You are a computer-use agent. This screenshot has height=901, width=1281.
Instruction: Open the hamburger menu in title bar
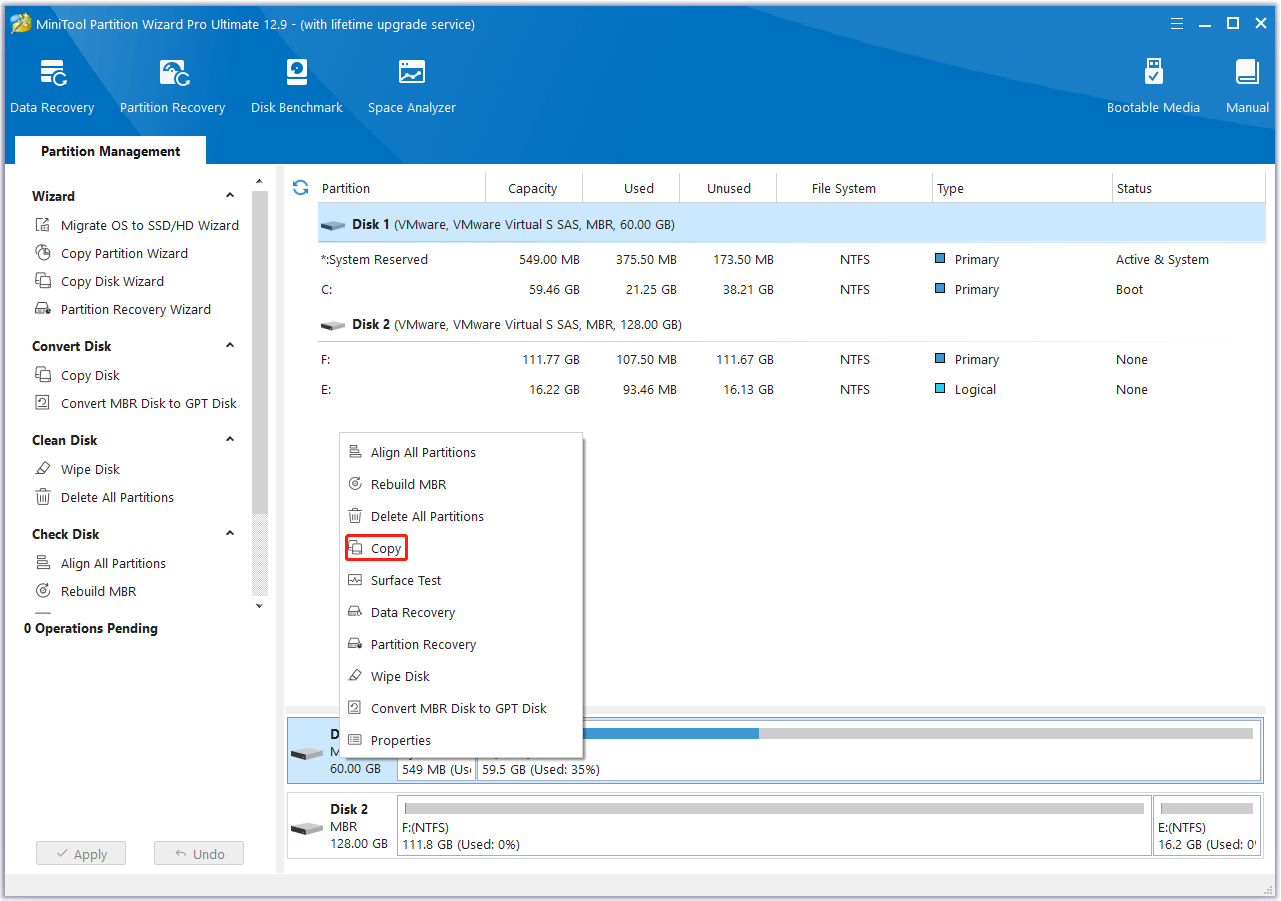point(1176,22)
